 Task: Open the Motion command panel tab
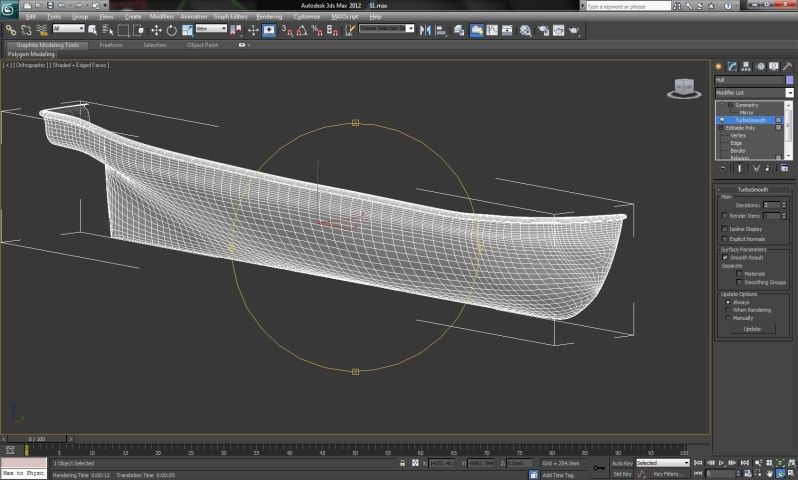760,67
